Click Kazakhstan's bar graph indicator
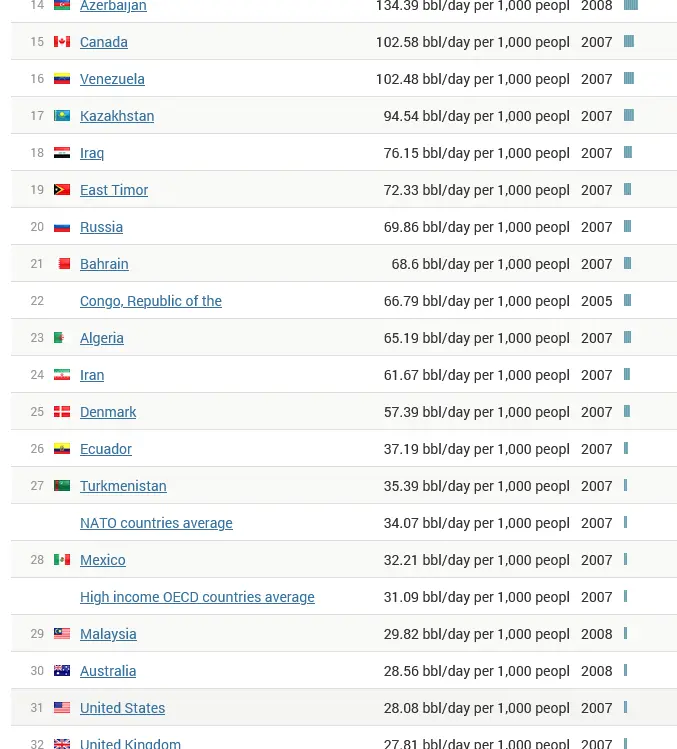The width and height of the screenshot is (677, 749). (x=629, y=116)
